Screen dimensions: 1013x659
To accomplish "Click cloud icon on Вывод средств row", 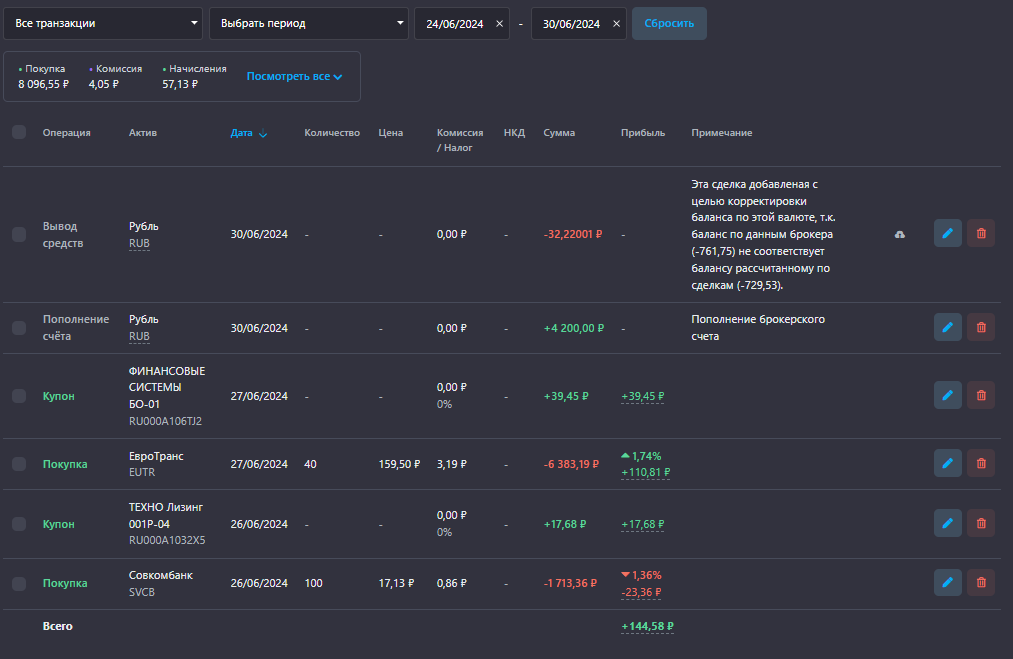I will [899, 234].
